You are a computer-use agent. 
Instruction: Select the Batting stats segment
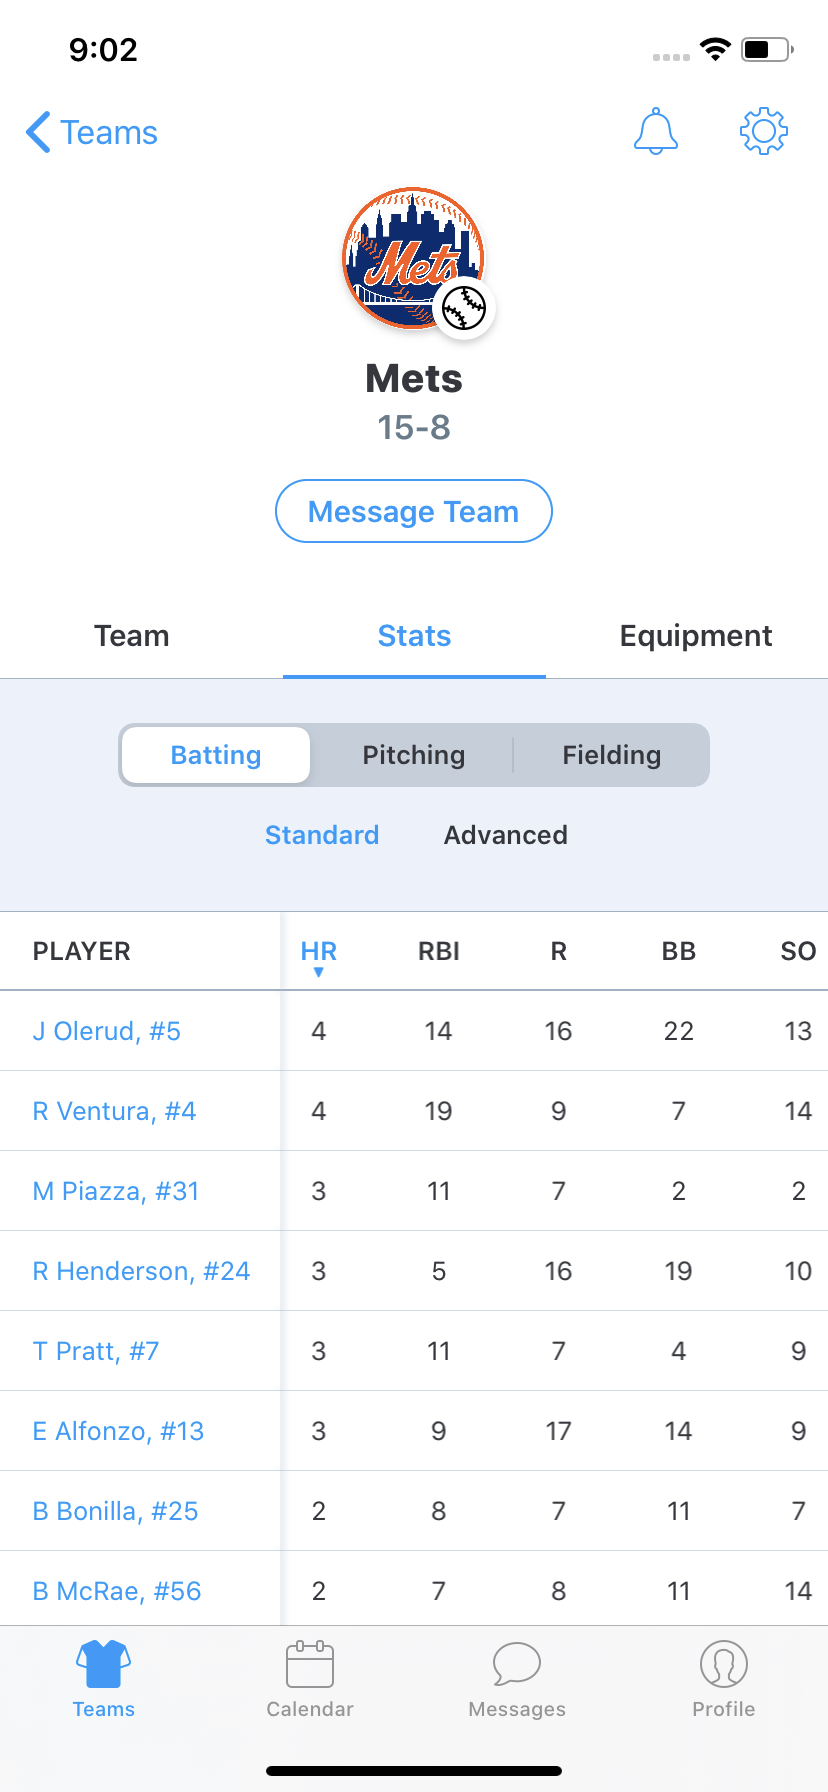(x=216, y=755)
